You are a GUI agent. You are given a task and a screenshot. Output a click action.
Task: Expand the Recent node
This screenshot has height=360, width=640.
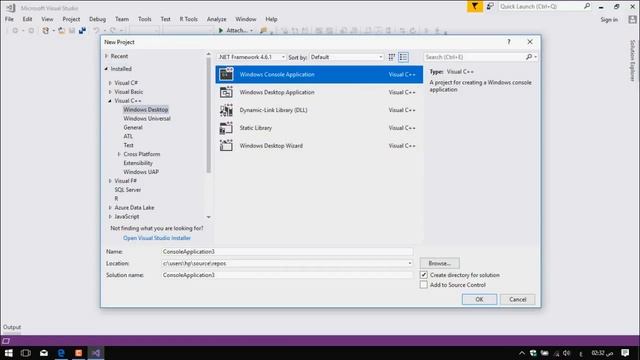point(107,56)
